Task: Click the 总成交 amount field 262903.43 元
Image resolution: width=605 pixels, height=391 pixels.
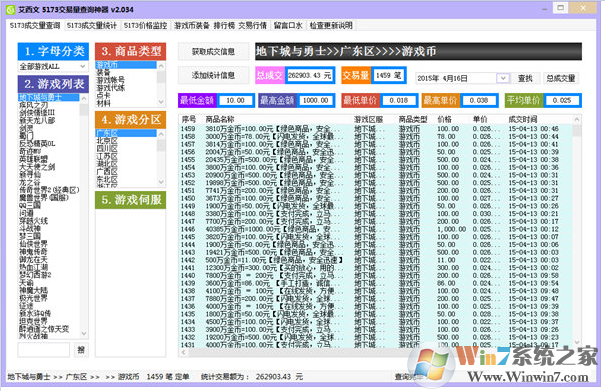Action: (x=309, y=75)
